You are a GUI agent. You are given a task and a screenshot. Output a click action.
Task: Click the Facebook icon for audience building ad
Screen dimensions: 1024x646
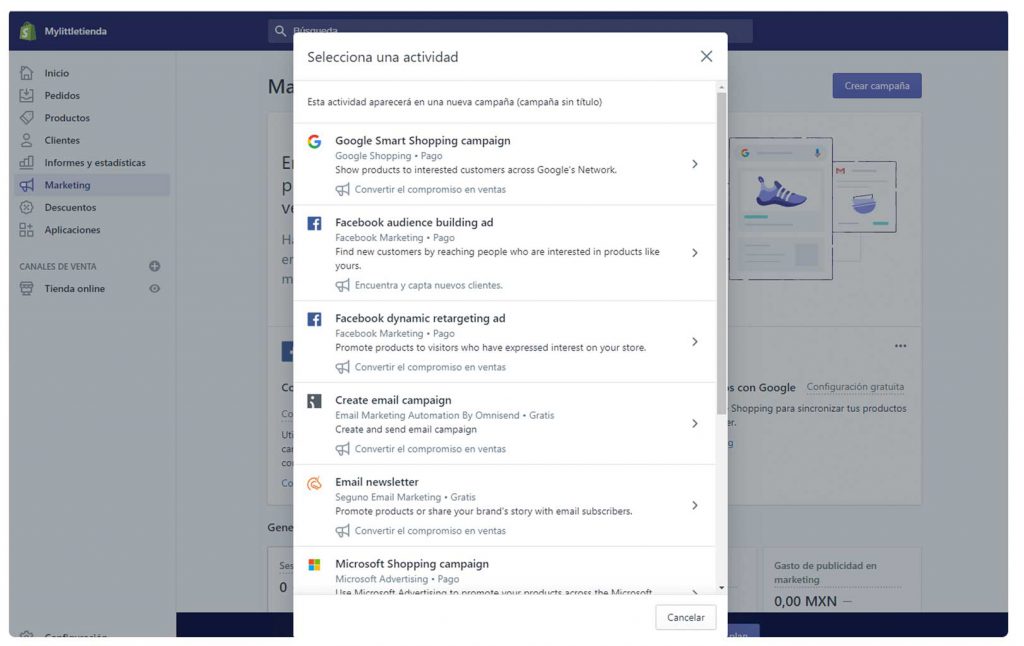click(x=314, y=223)
